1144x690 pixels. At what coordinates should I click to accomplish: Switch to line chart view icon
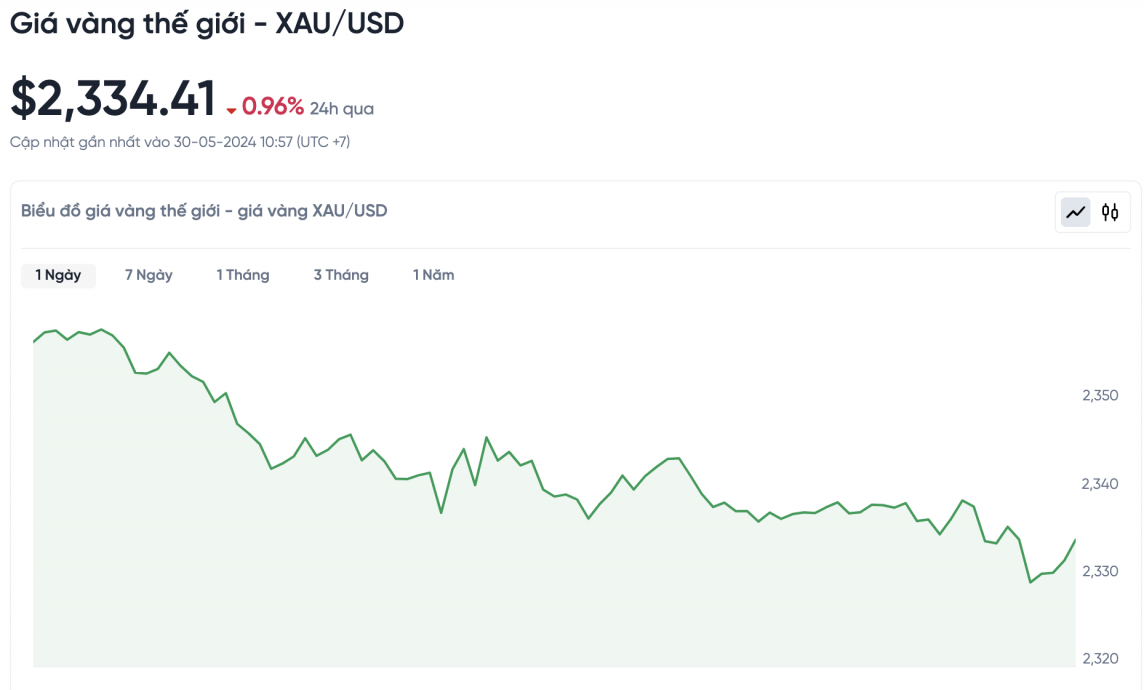(x=1076, y=212)
